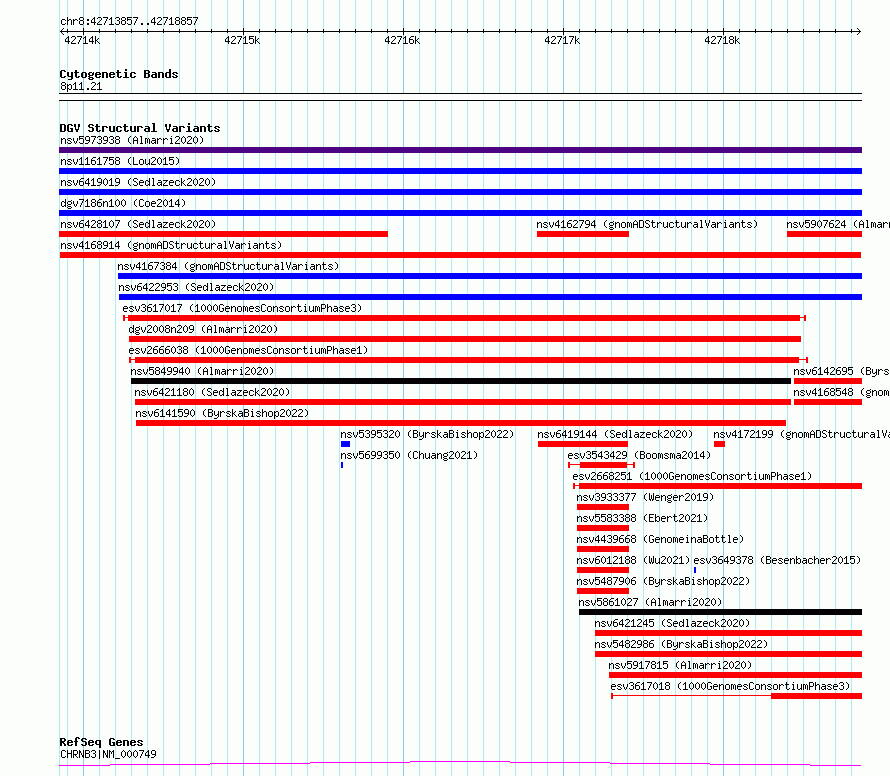The image size is (890, 776).
Task: Click the chr8:42713857..42718857 coordinates text
Action: click(129, 21)
